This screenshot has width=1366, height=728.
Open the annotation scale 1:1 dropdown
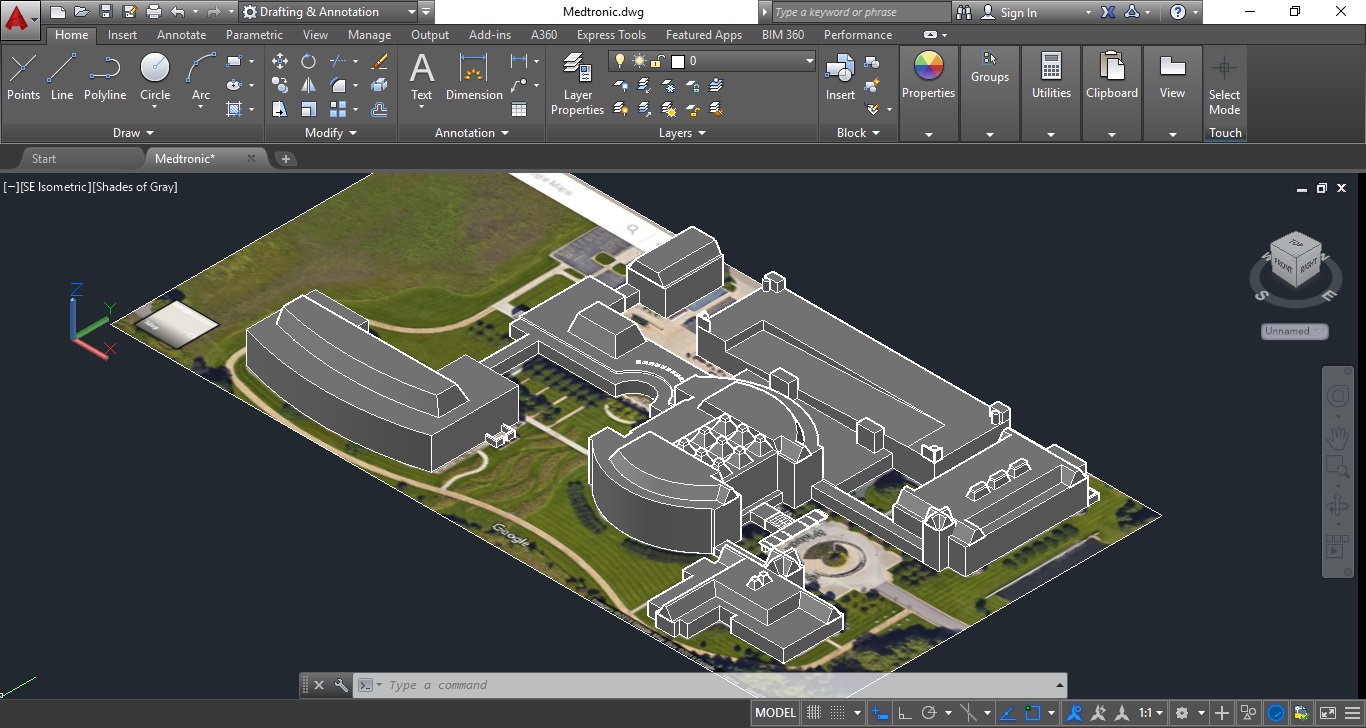coord(1150,713)
